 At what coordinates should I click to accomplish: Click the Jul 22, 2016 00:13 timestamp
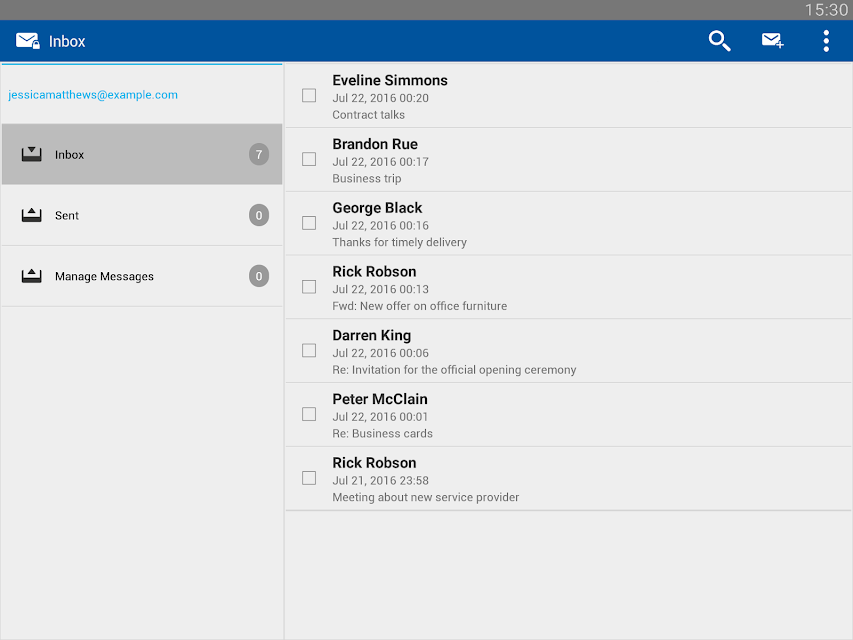coord(380,289)
